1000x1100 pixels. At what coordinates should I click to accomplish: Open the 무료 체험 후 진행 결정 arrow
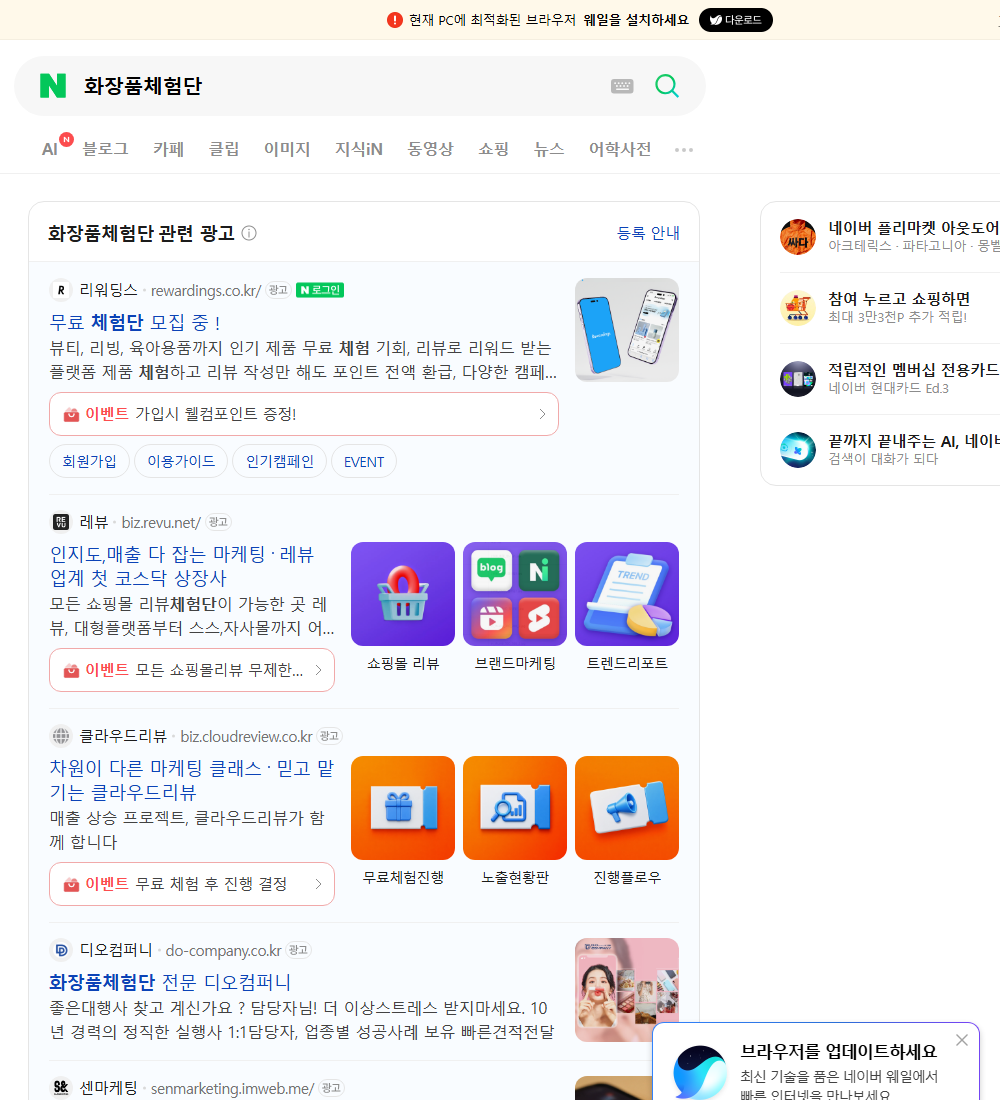[x=318, y=884]
